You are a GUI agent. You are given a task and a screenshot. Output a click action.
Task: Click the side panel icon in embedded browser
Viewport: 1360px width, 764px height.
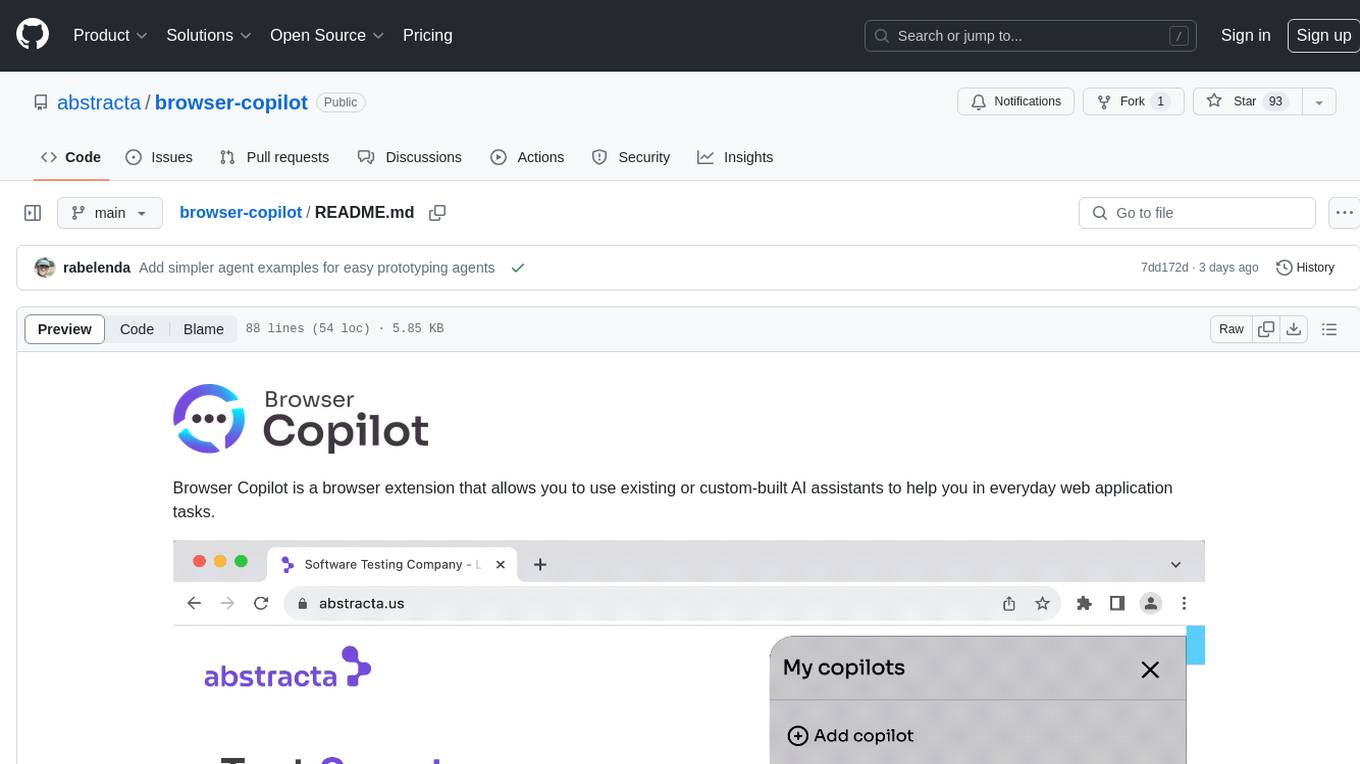point(1117,603)
